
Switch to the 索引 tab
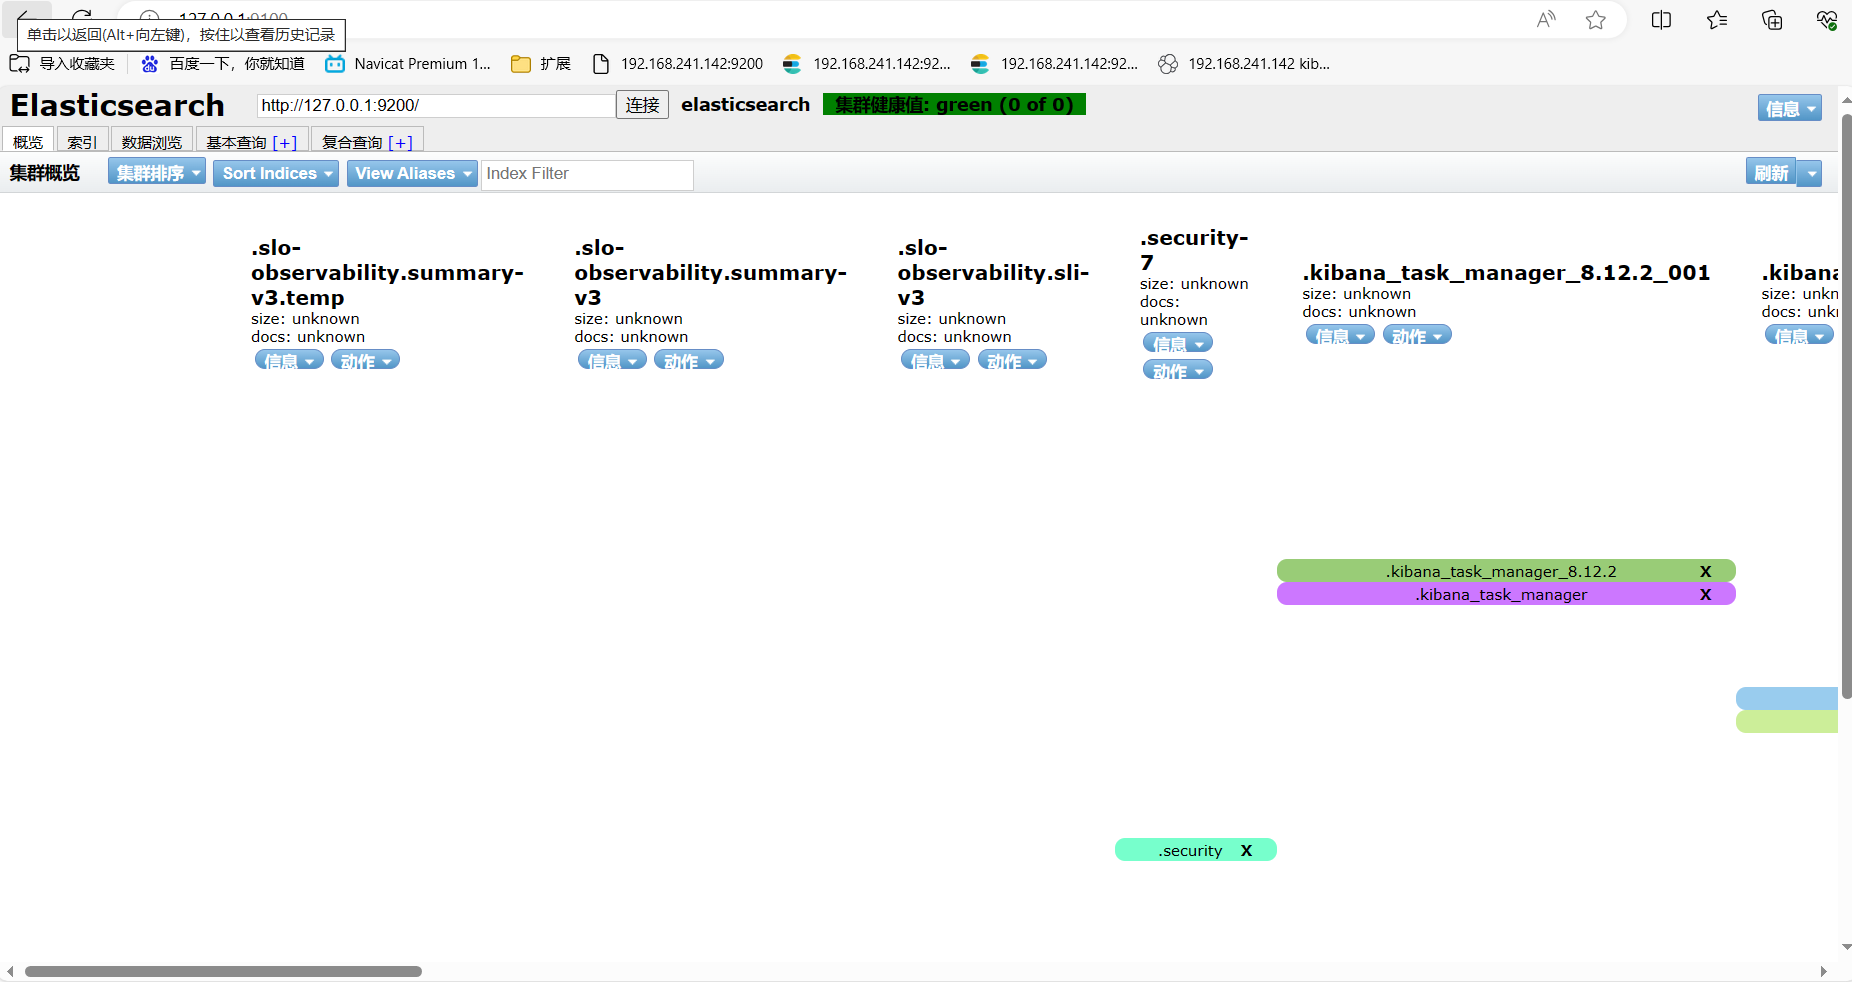[x=82, y=142]
